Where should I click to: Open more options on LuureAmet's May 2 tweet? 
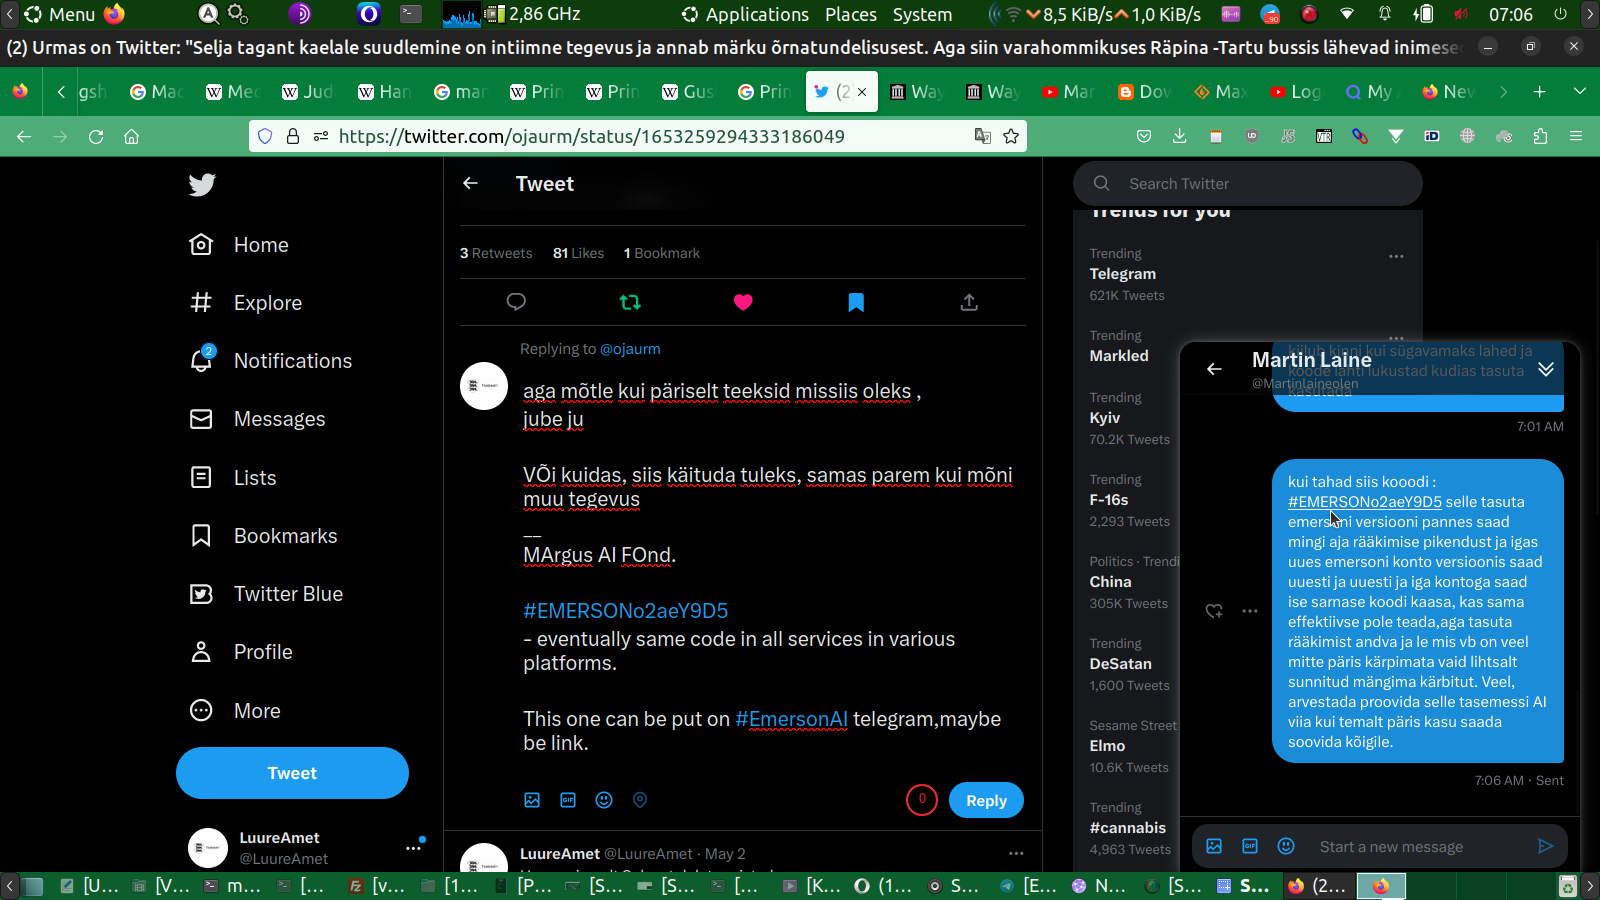pyautogui.click(x=1016, y=853)
